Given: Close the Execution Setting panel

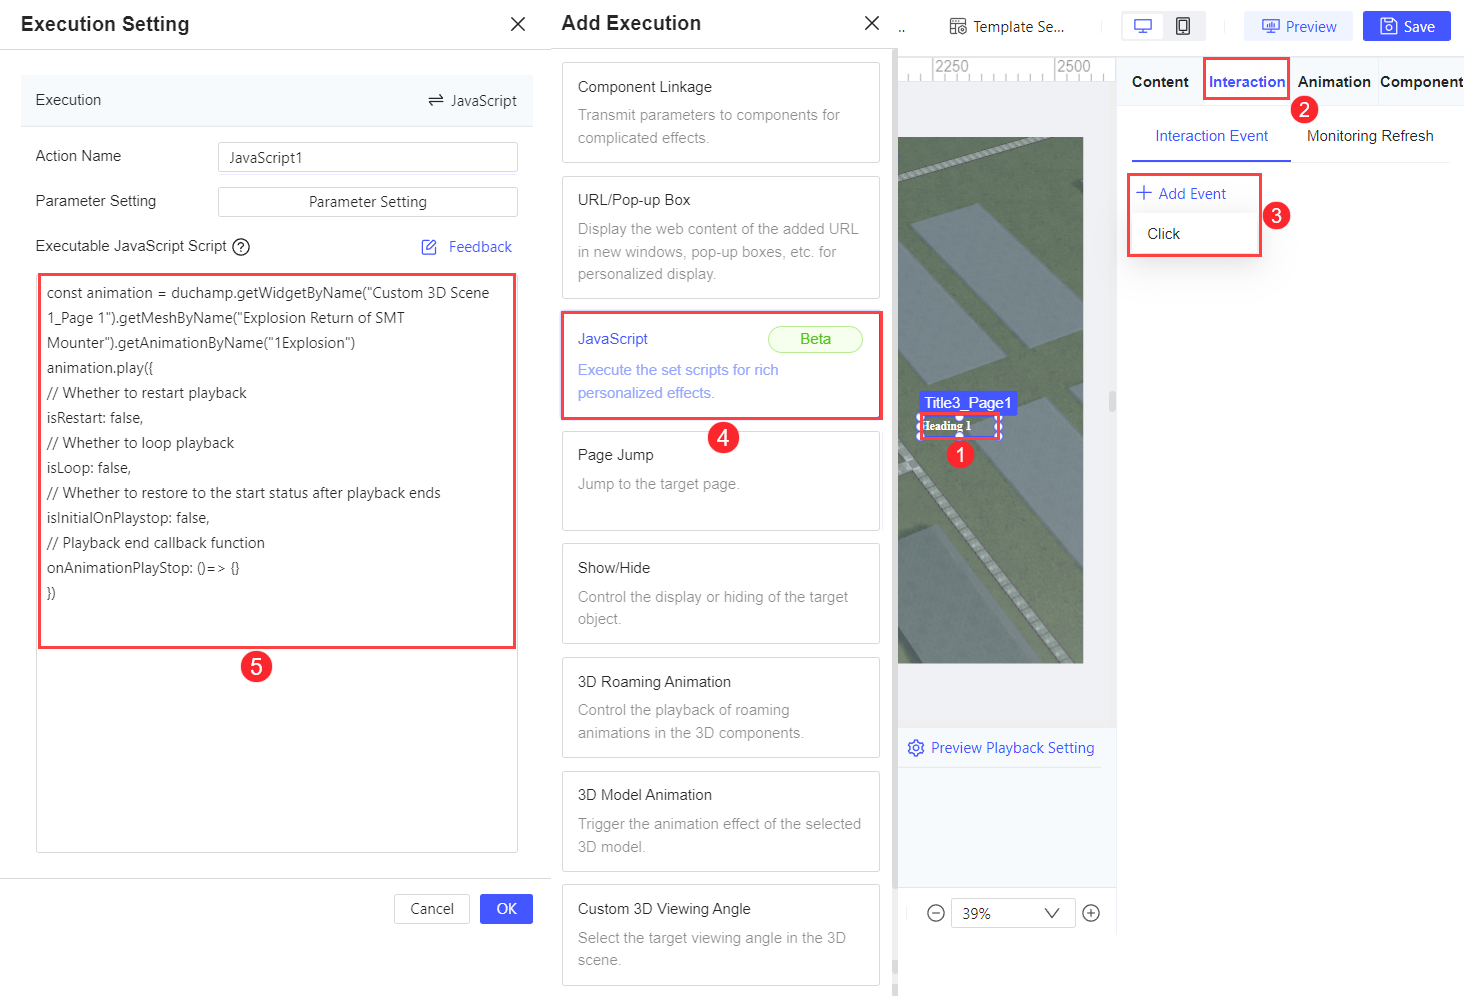Looking at the screenshot, I should point(518,24).
